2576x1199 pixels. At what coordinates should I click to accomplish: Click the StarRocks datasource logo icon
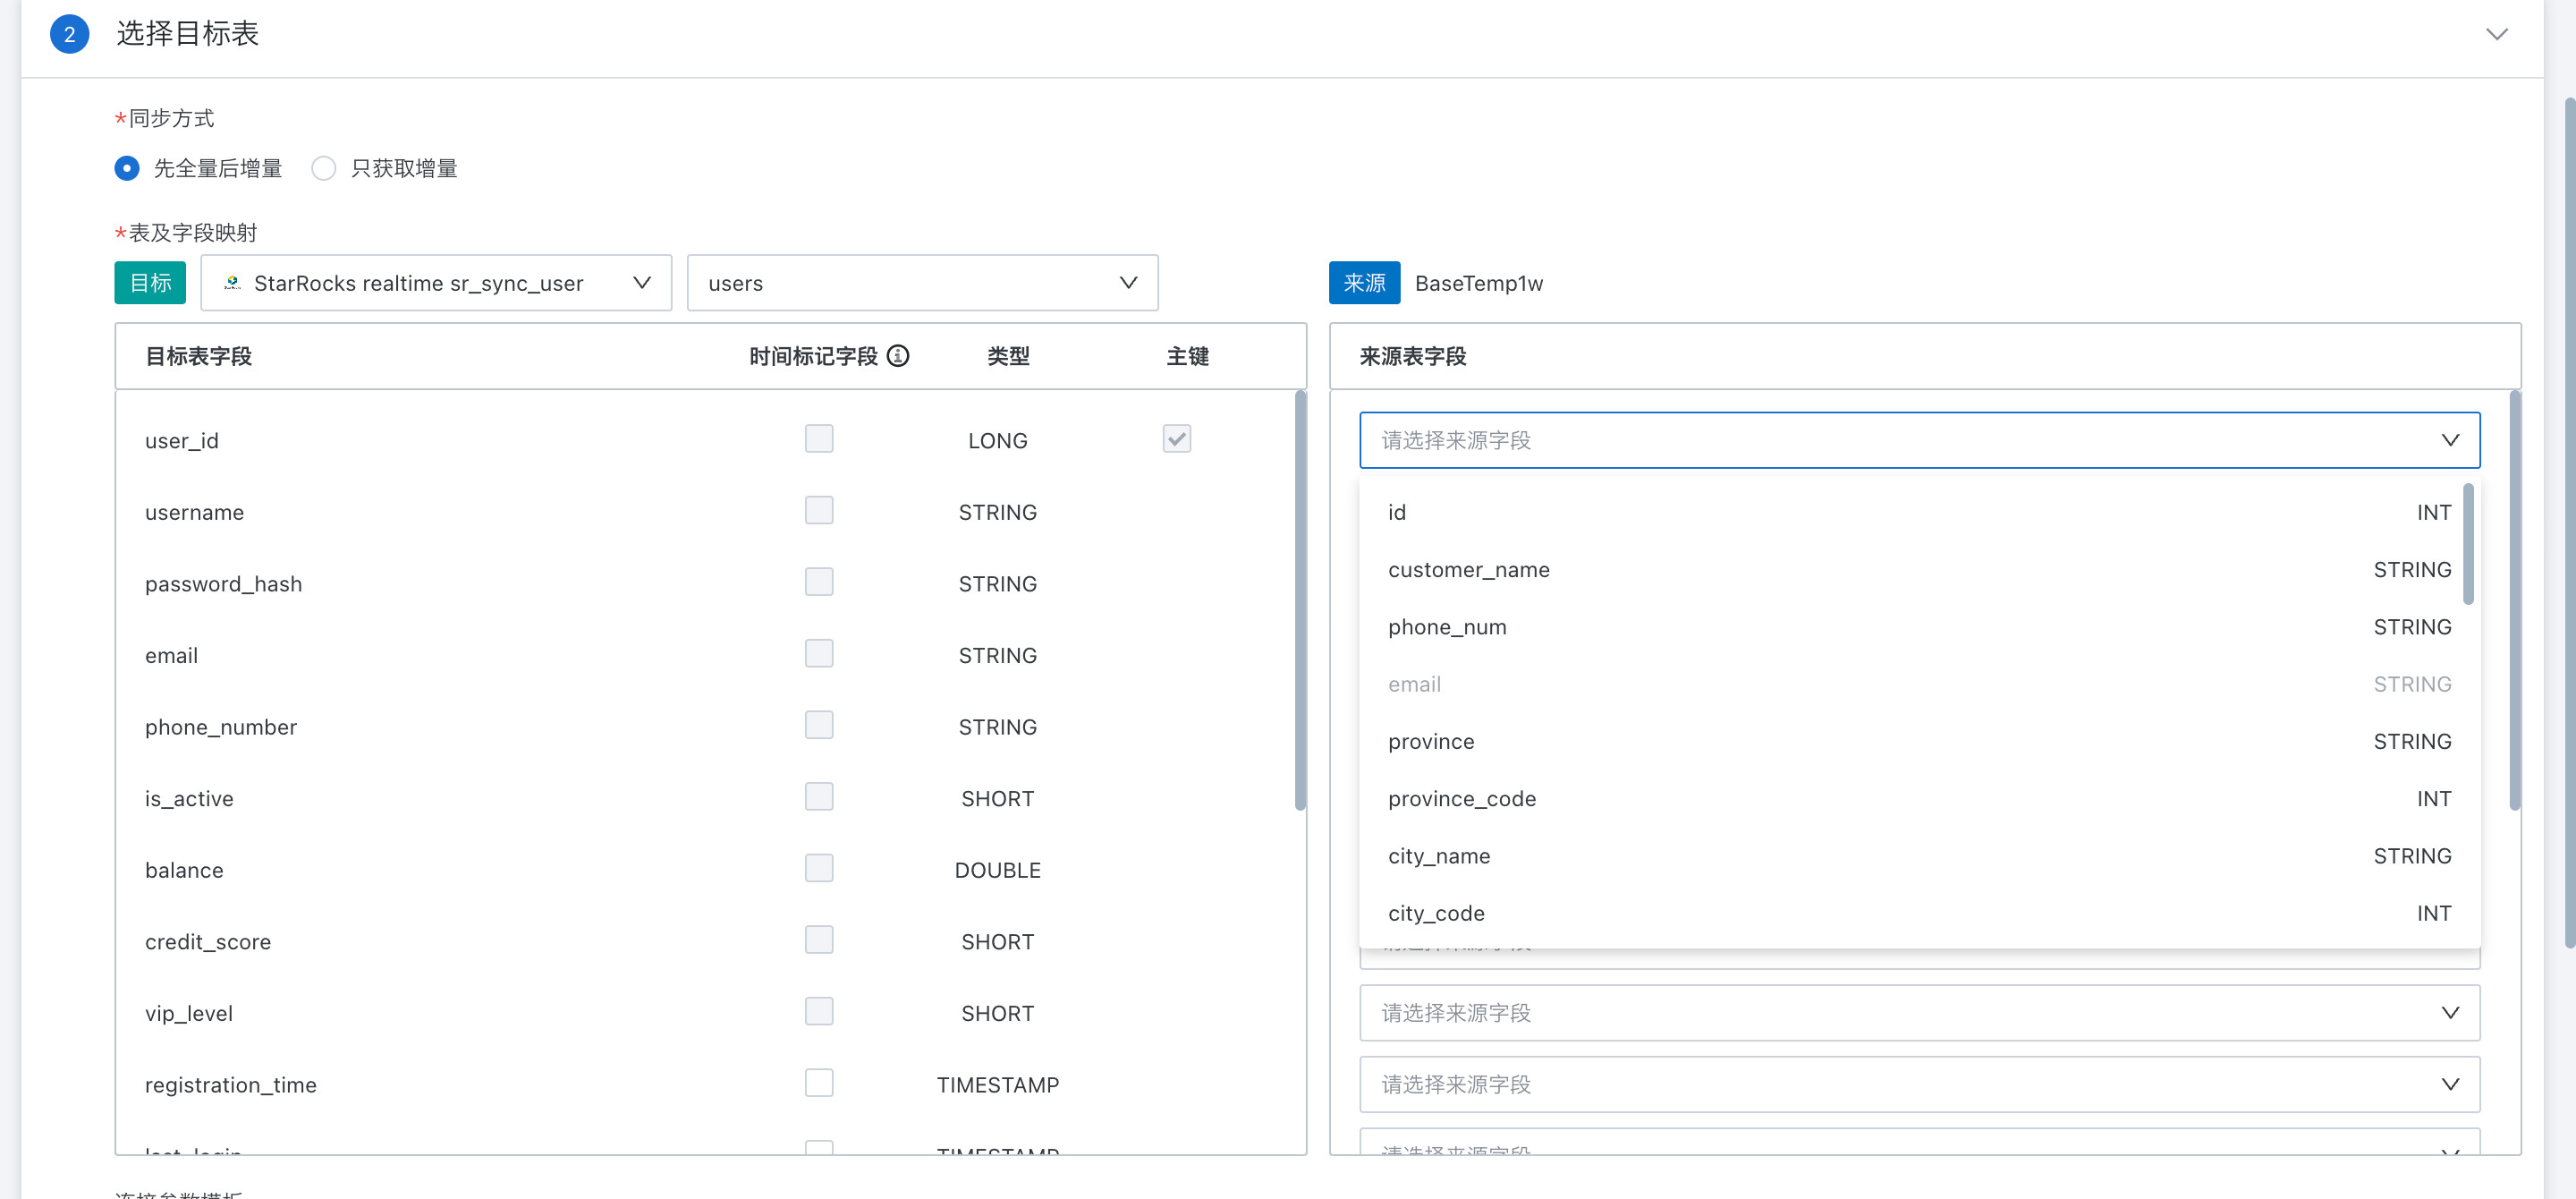(x=232, y=283)
